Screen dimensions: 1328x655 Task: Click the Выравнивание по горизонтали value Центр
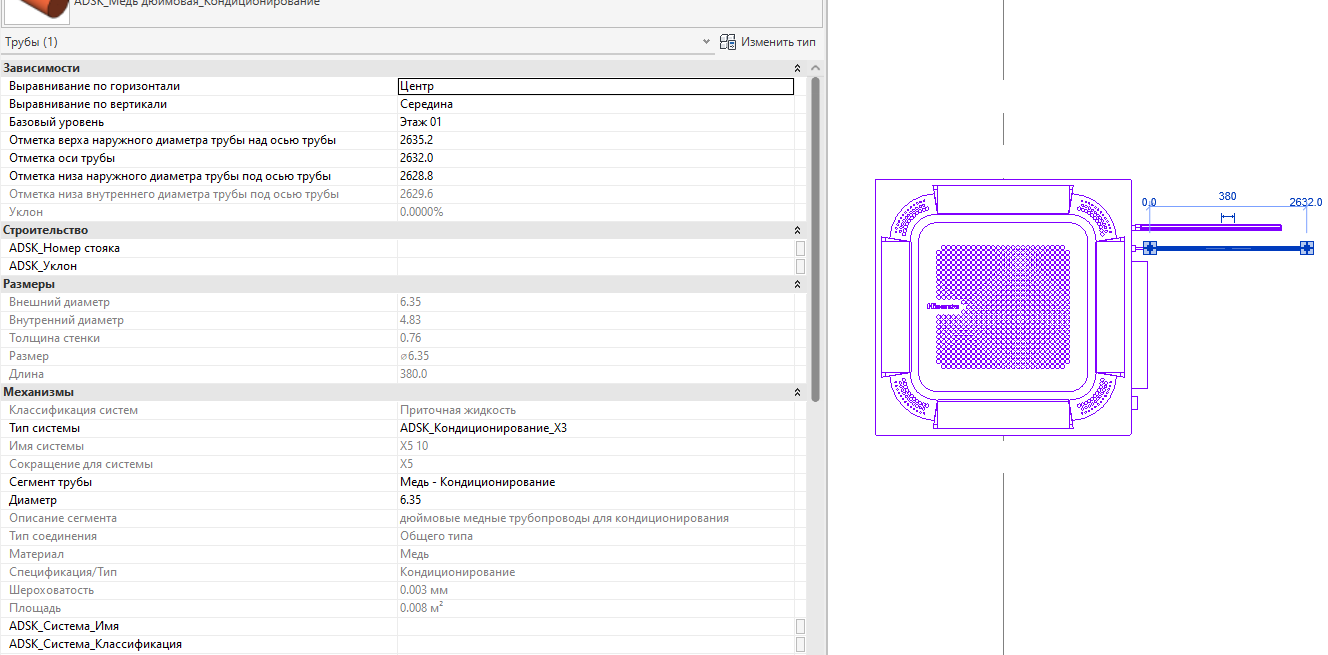595,86
